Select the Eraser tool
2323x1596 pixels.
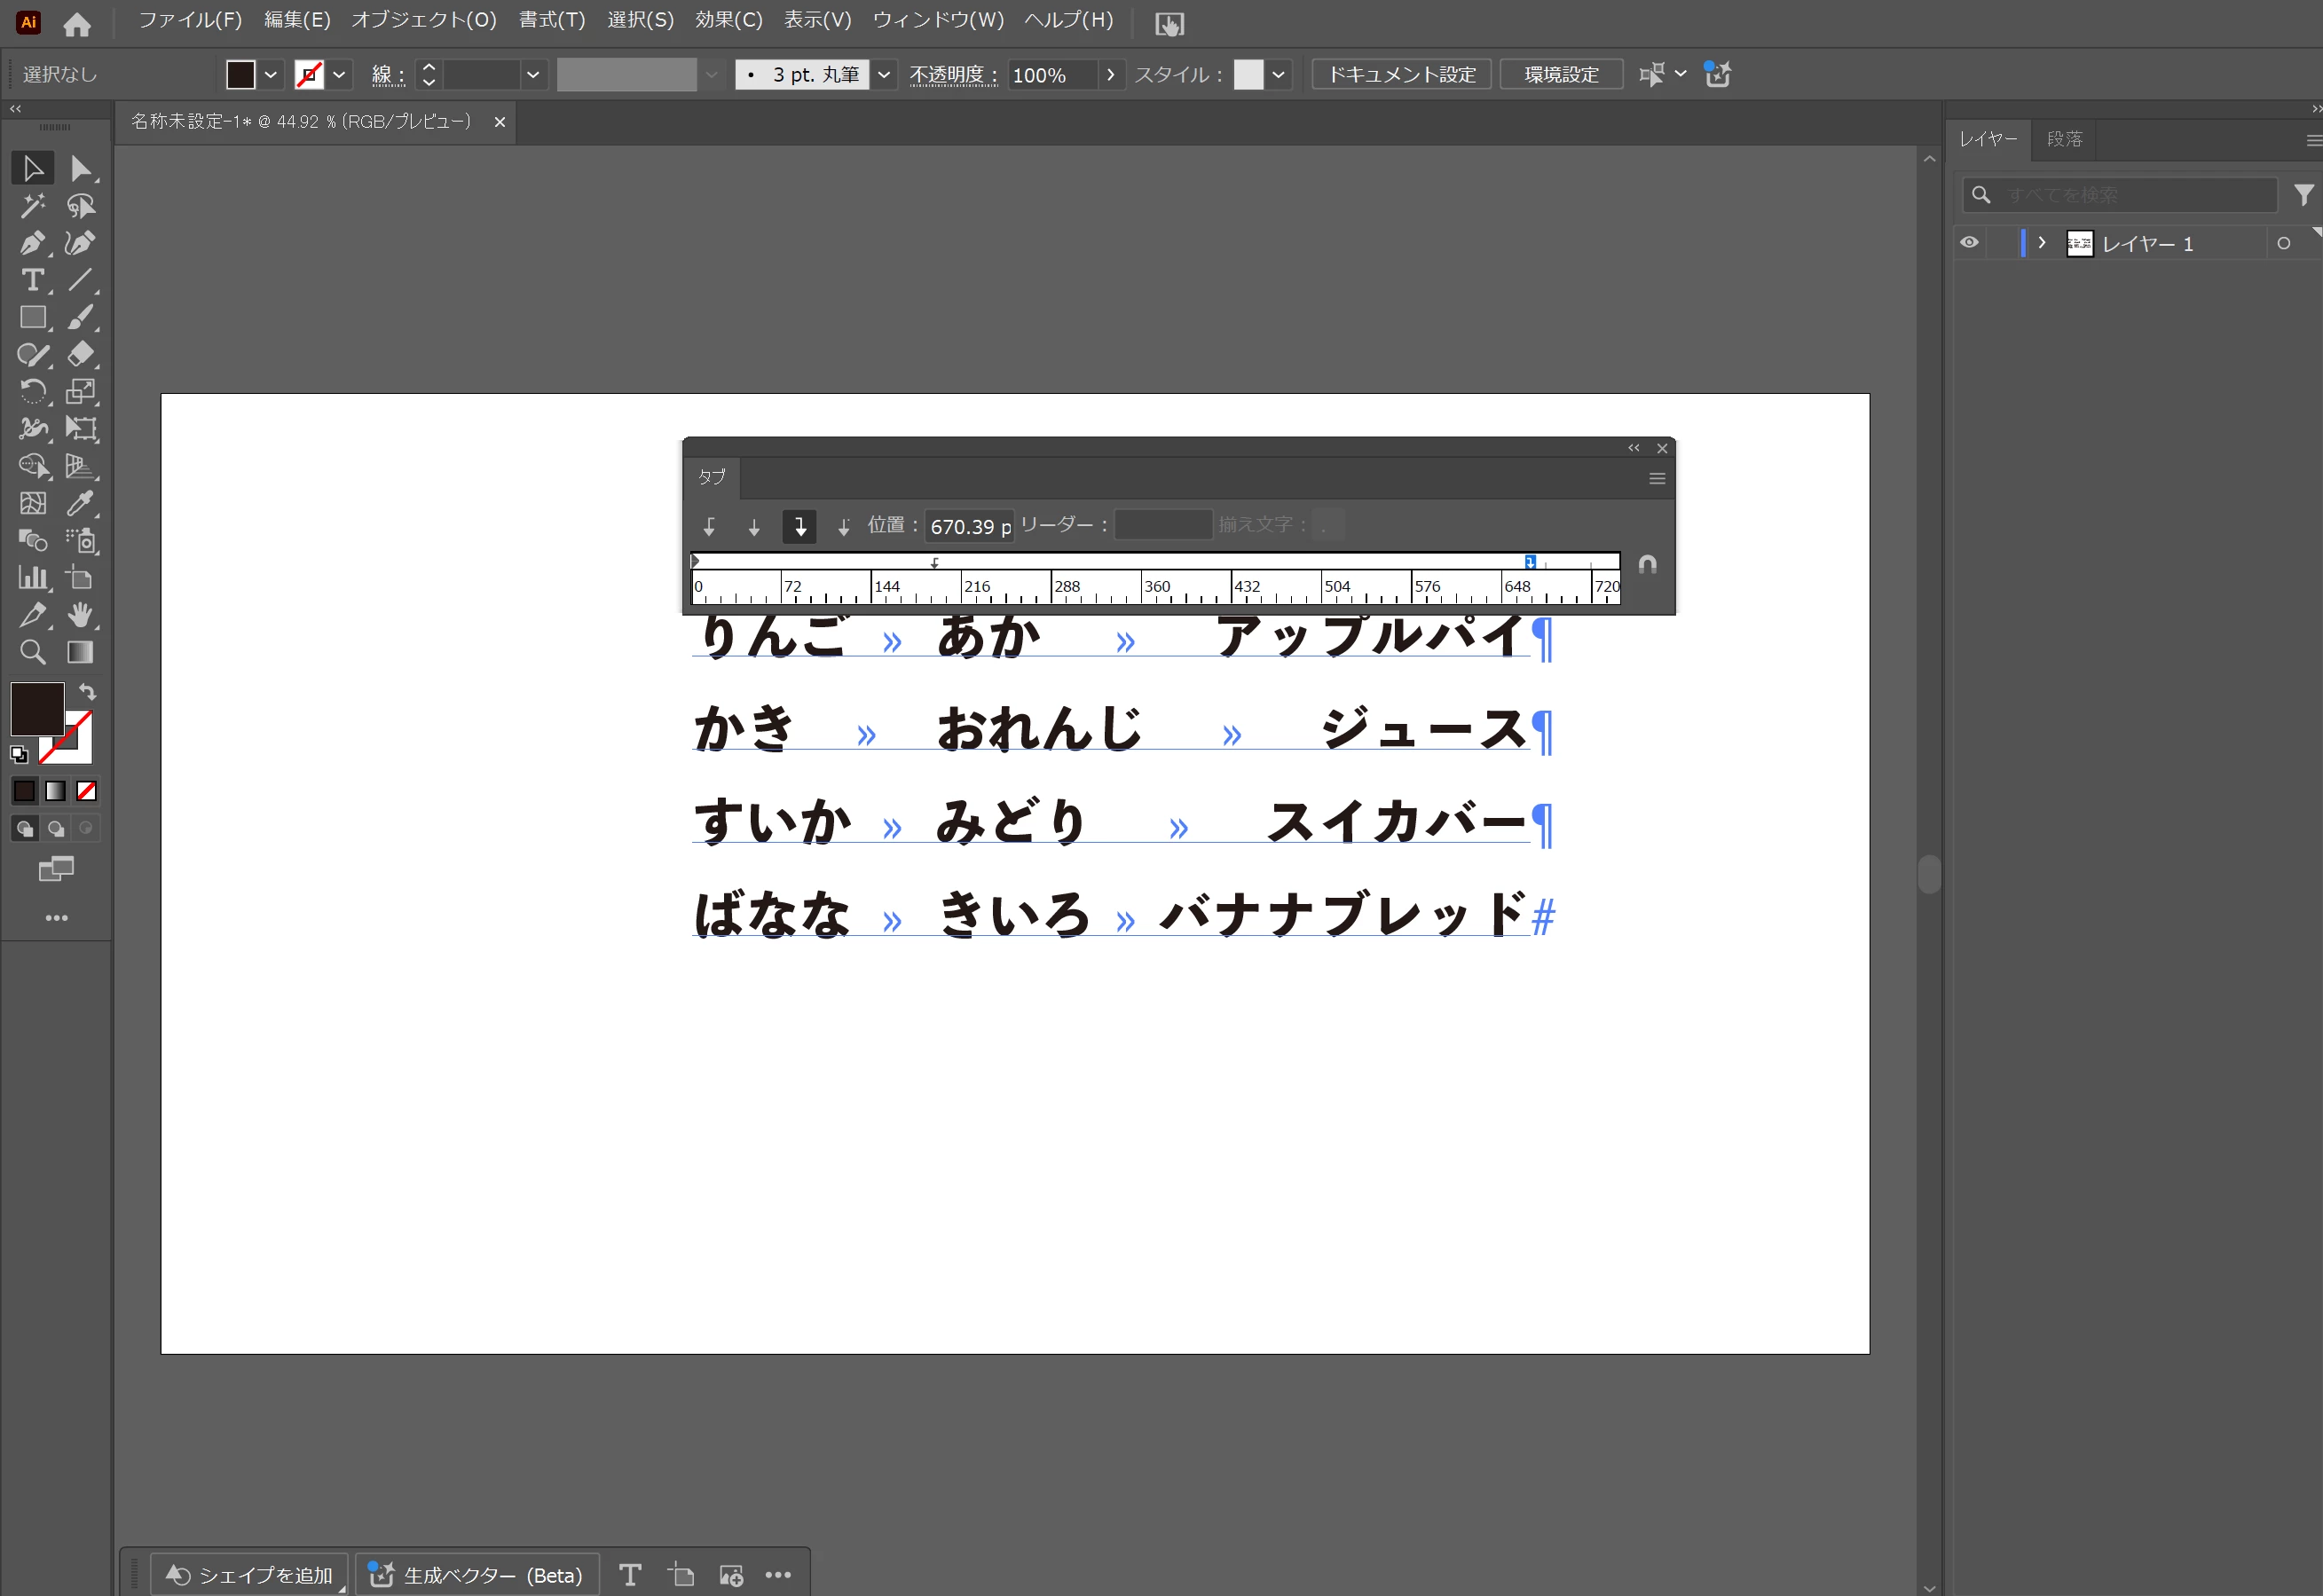tap(80, 354)
